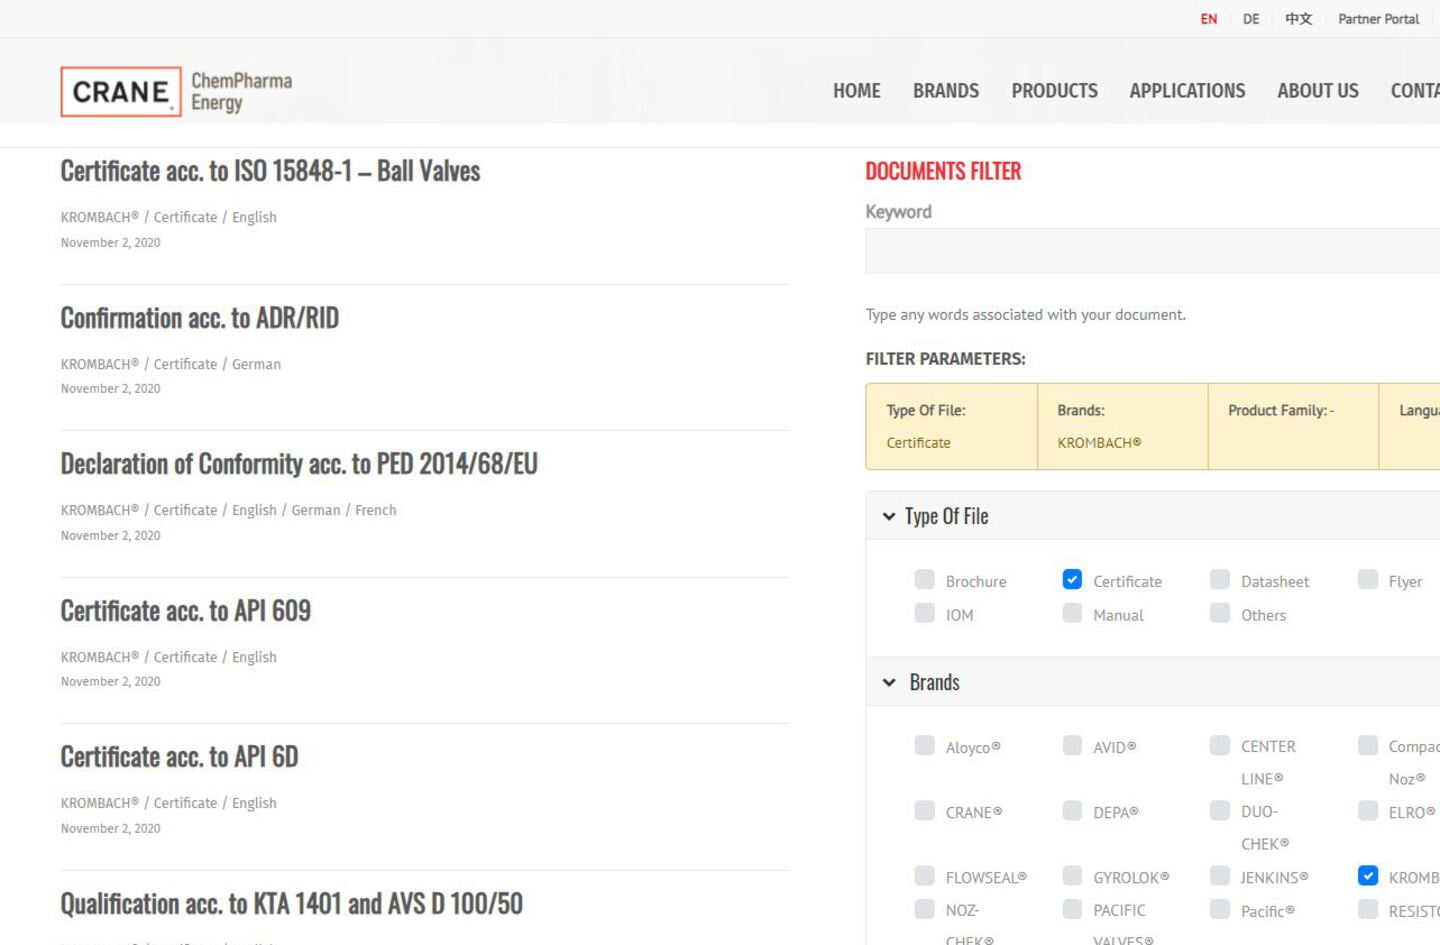The image size is (1440, 945).
Task: Enable the Manual file type checkbox
Action: (x=1072, y=614)
